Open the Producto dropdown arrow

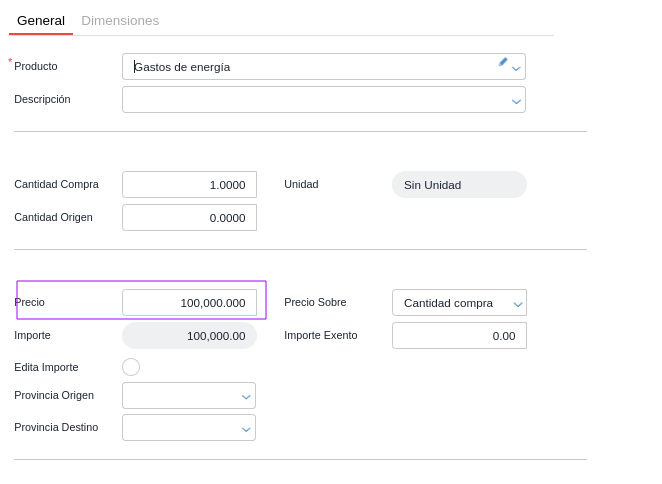(x=516, y=68)
